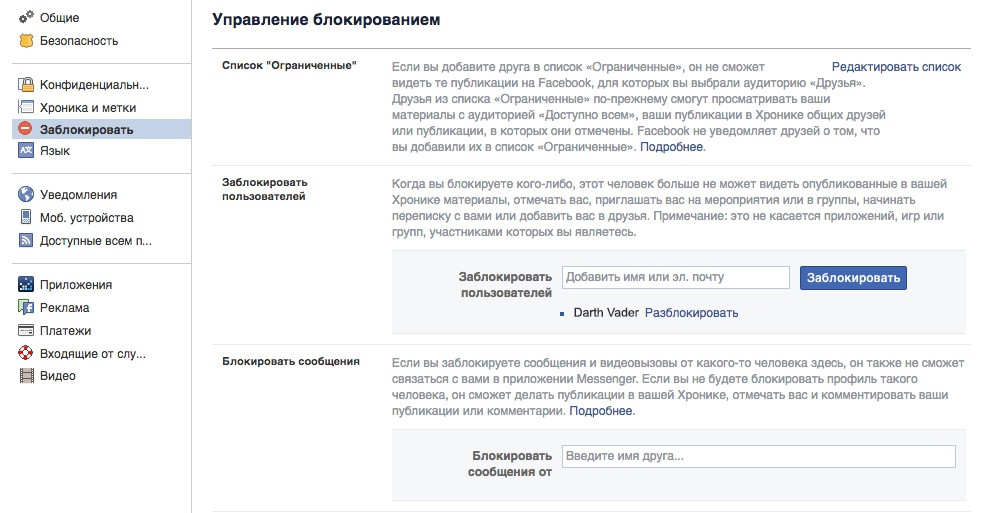991x513 pixels.
Task: Click the RSS feed icon for Доступные всем
Action: (27, 241)
